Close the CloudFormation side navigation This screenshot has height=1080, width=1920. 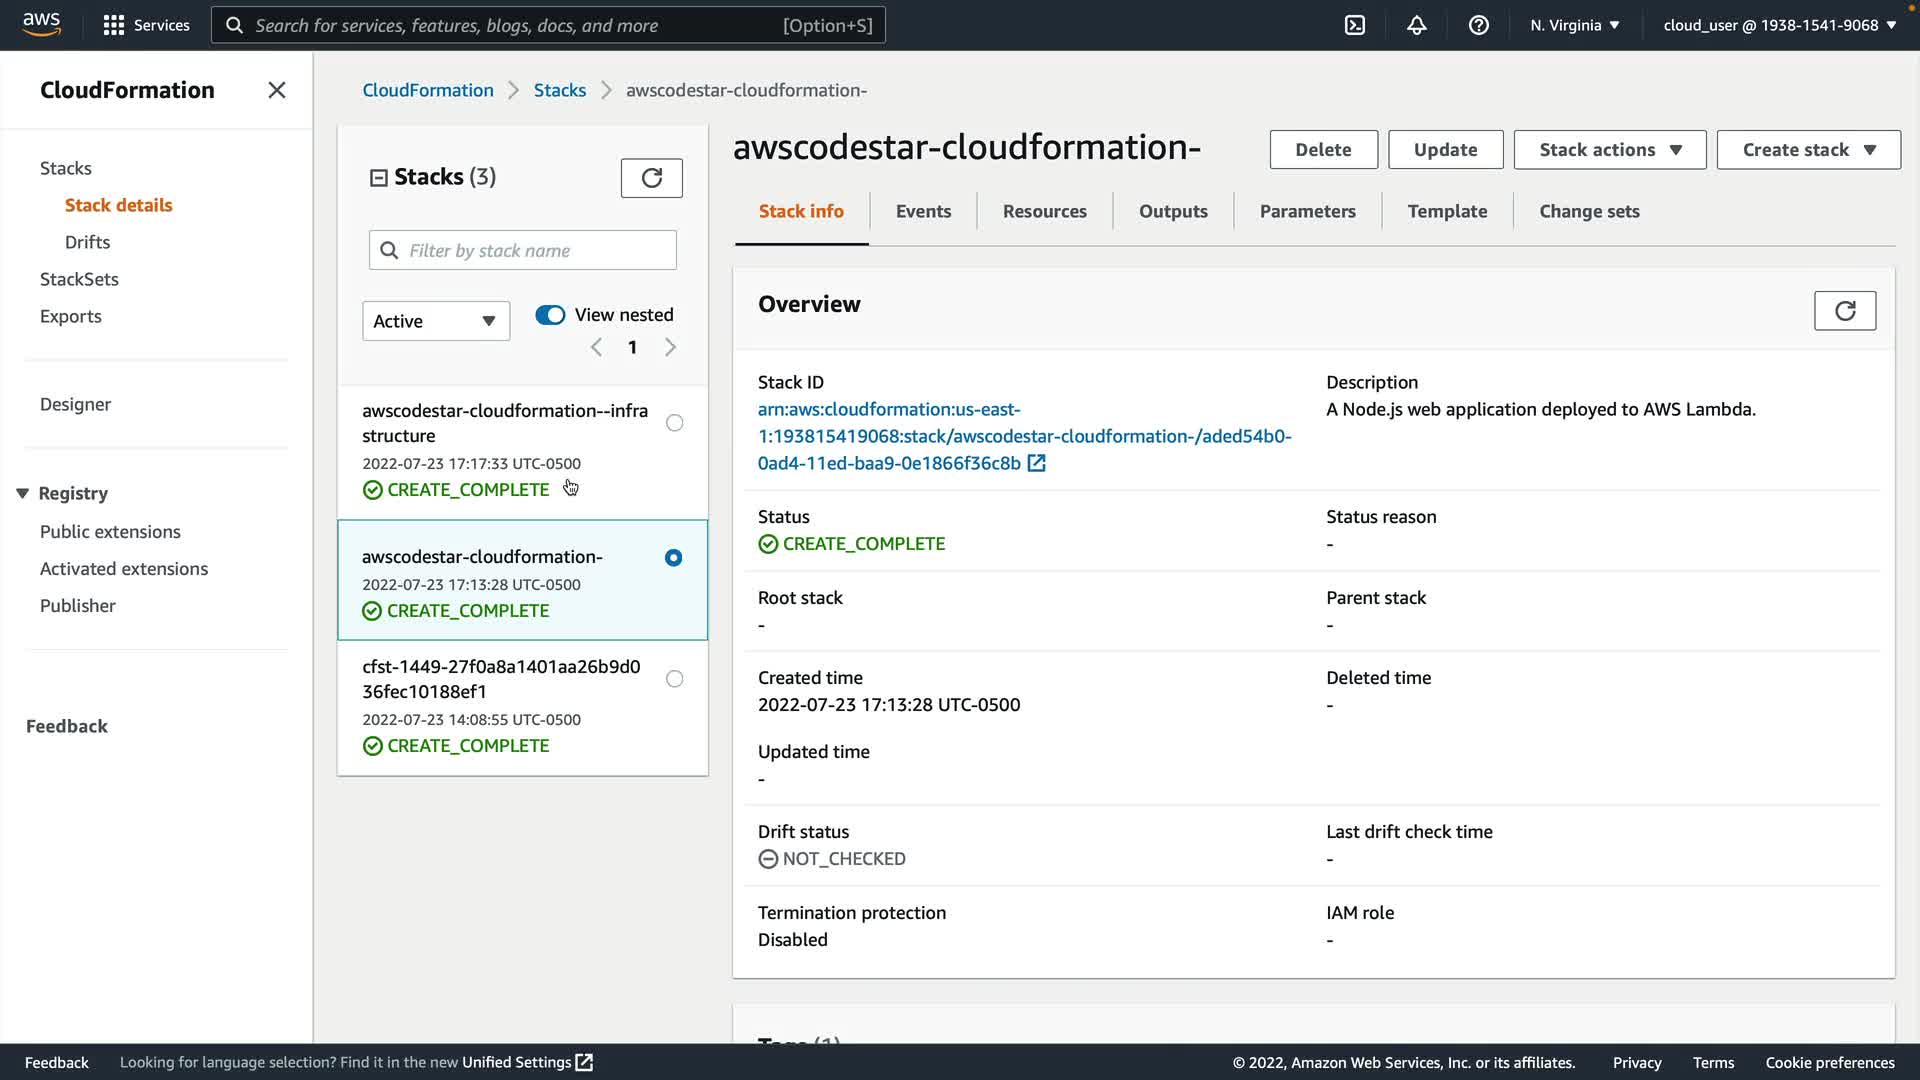tap(277, 90)
